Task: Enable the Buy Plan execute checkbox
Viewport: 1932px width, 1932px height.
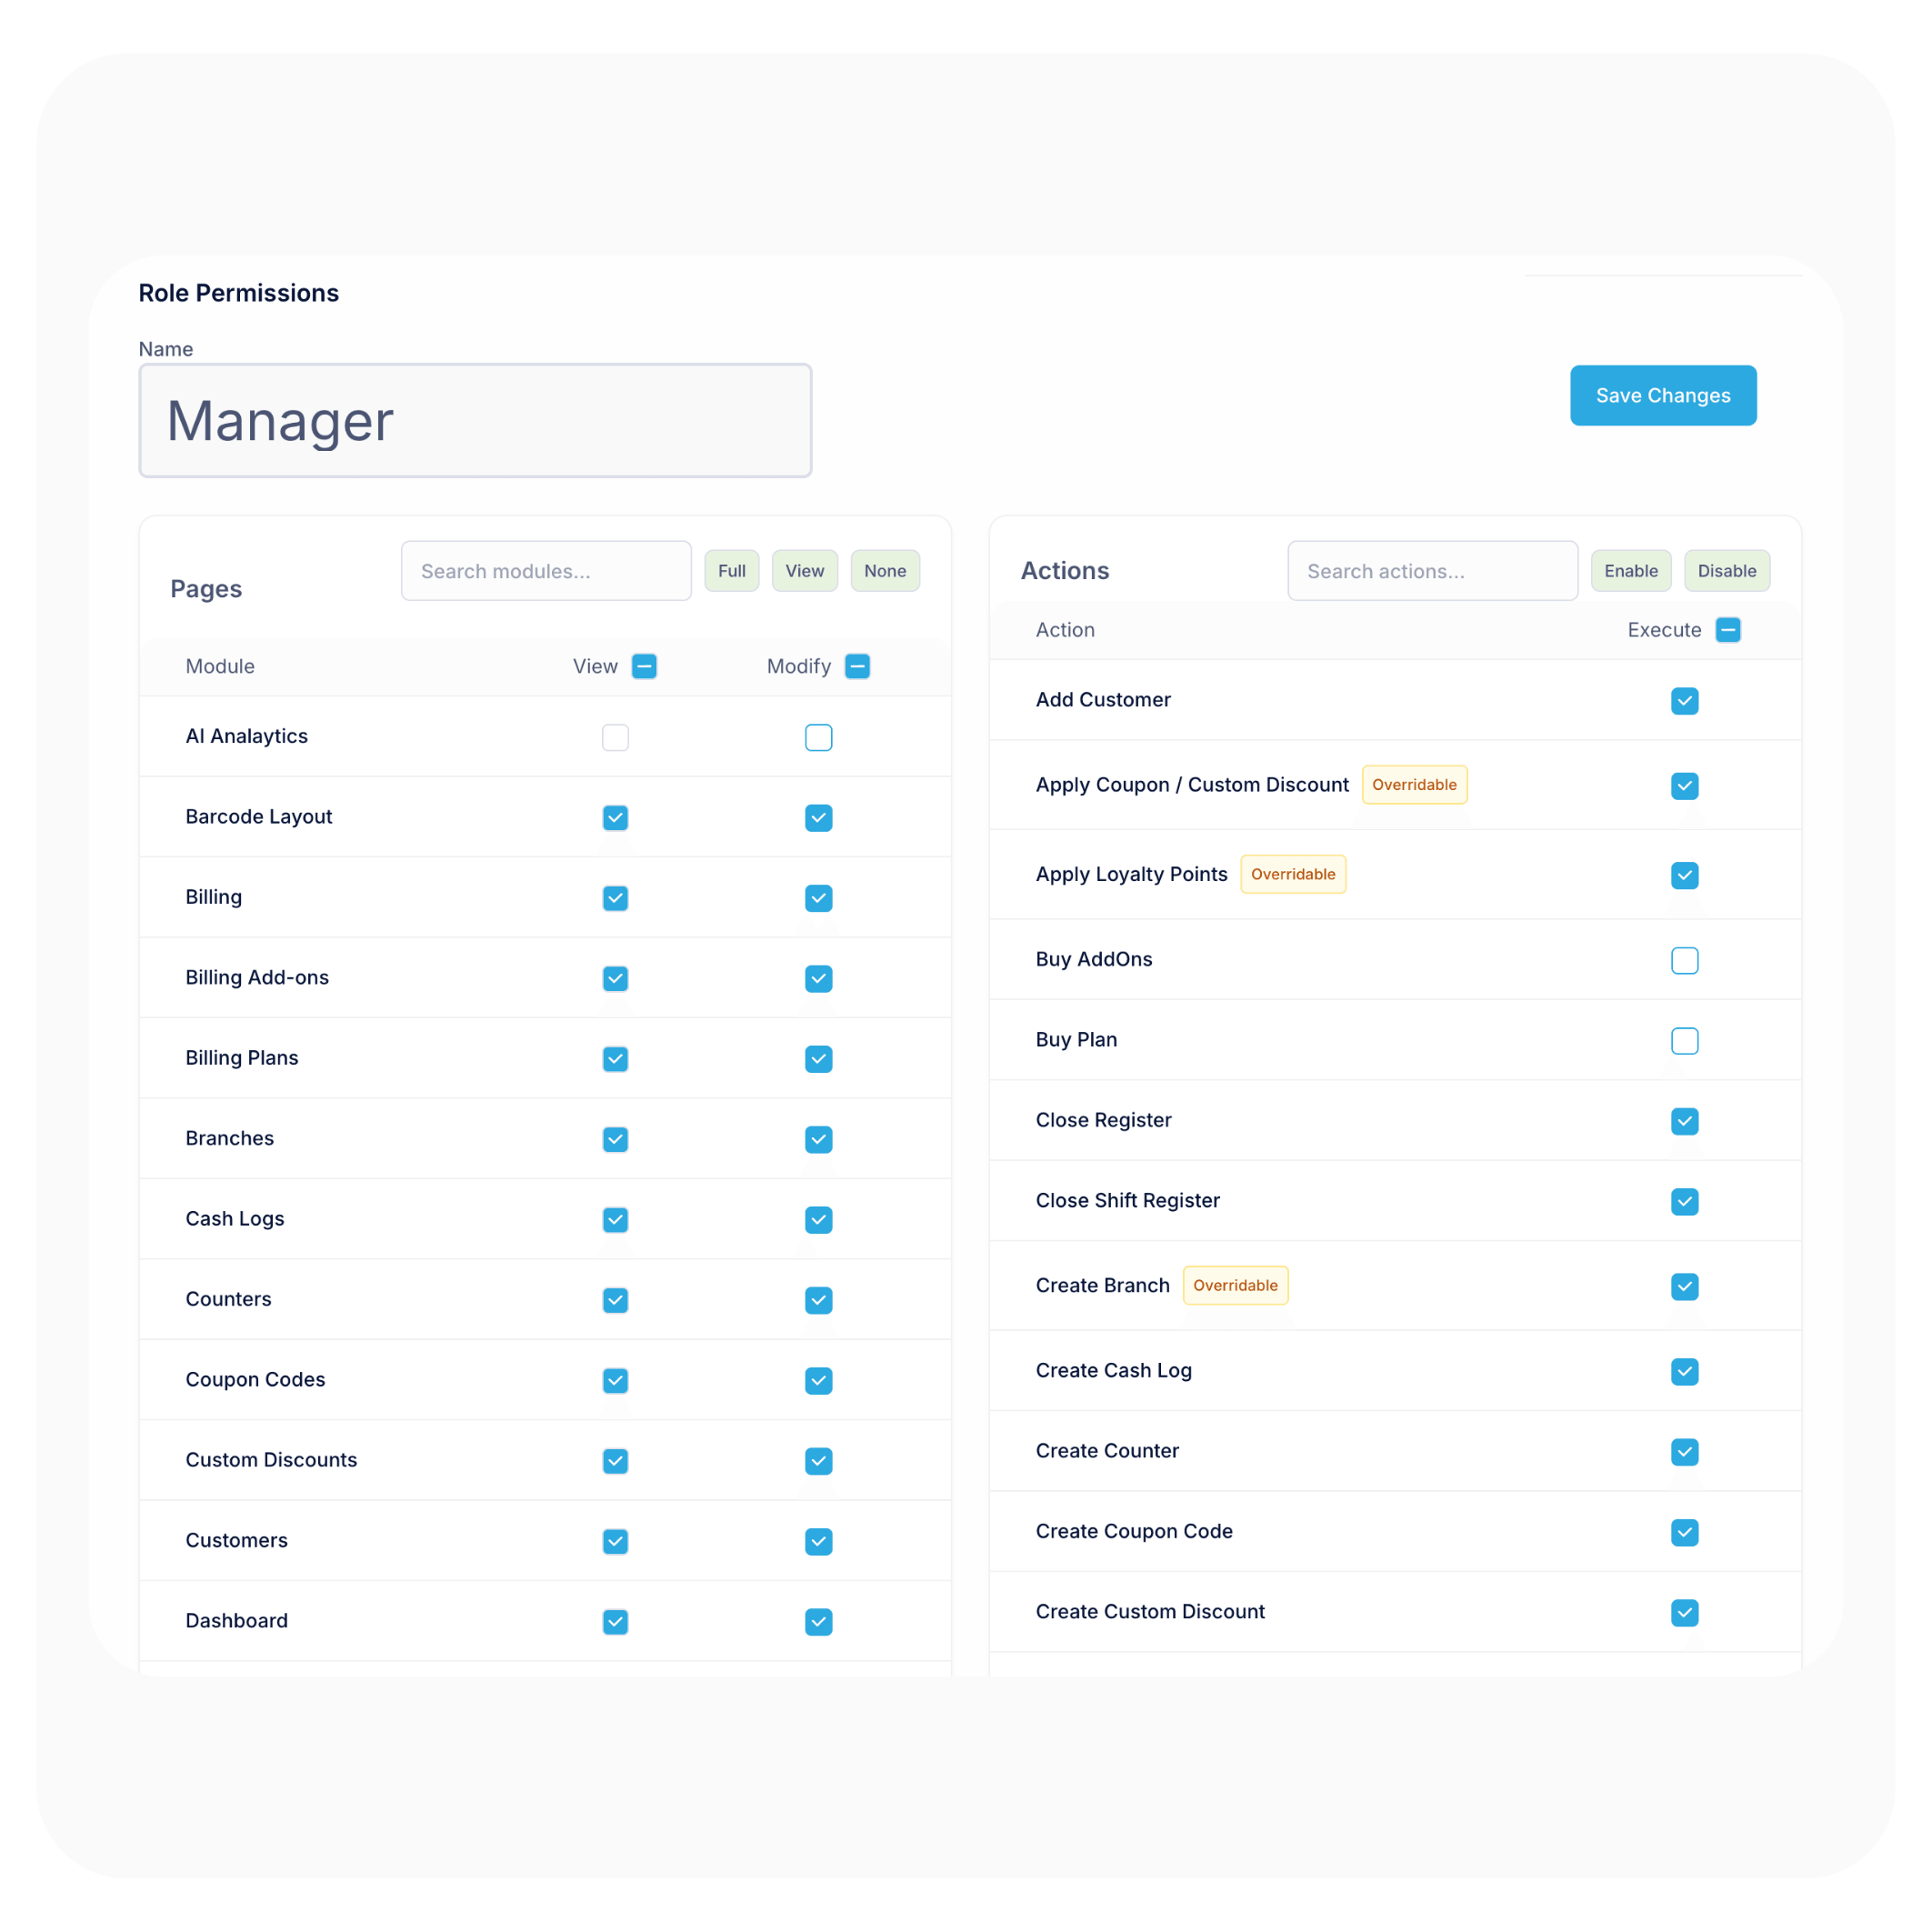Action: click(1685, 1040)
